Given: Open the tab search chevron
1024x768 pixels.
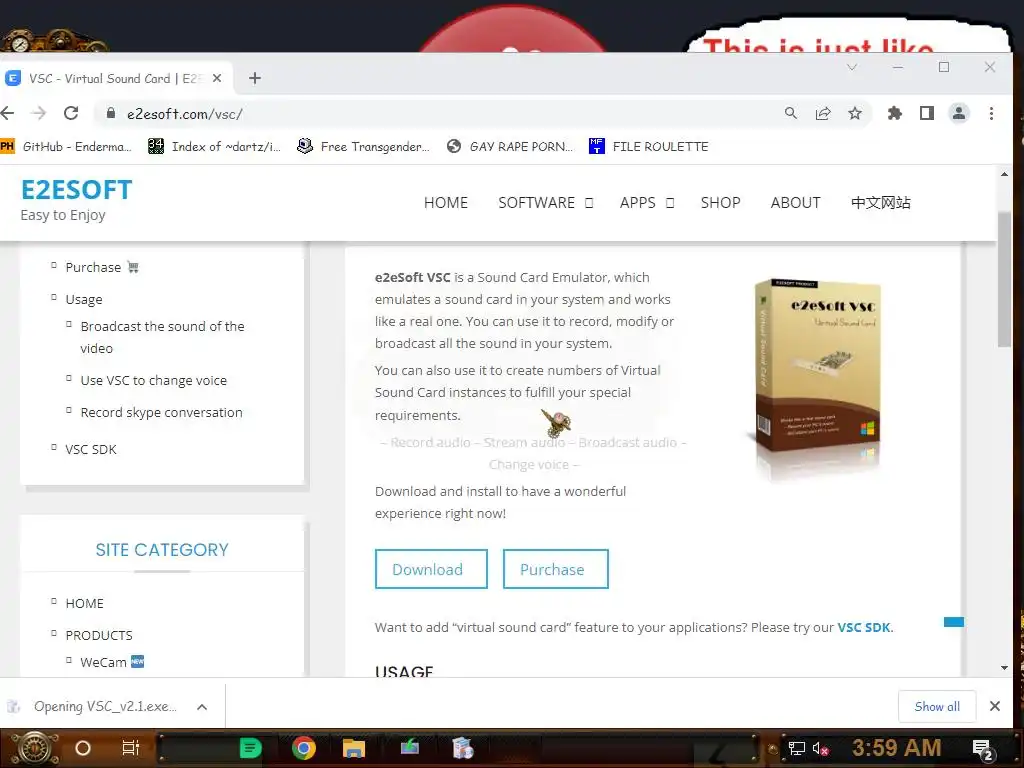Looking at the screenshot, I should [852, 67].
